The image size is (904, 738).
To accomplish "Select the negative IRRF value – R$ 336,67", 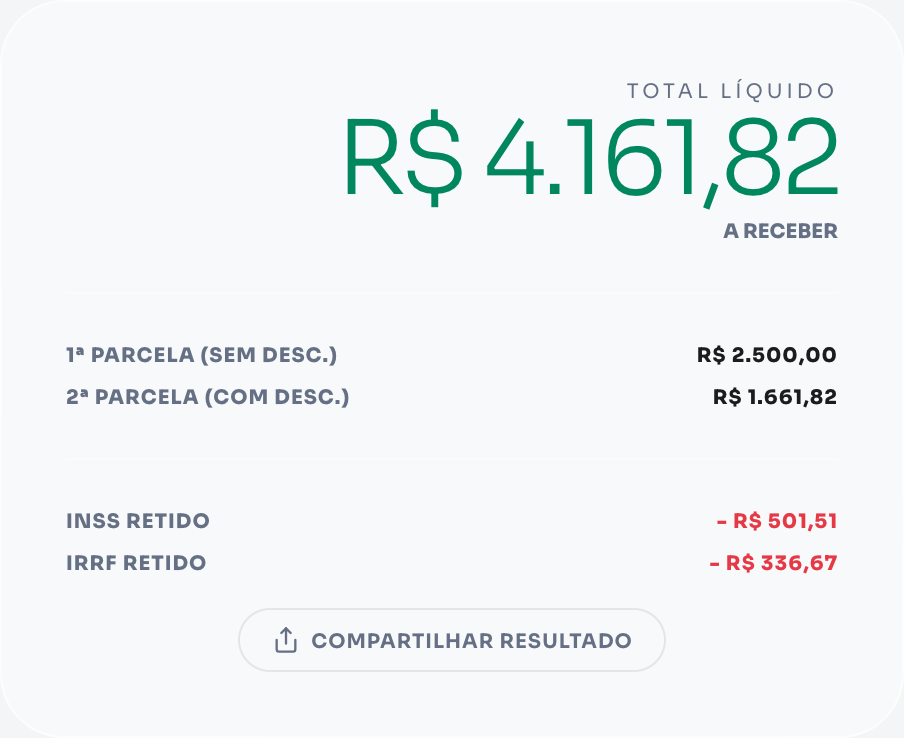I will [x=775, y=562].
